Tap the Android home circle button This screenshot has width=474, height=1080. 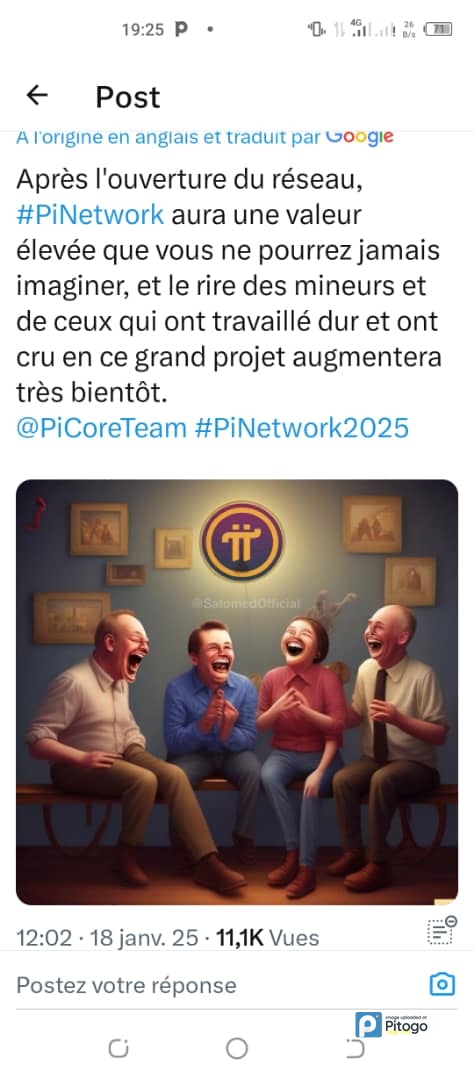(236, 1048)
